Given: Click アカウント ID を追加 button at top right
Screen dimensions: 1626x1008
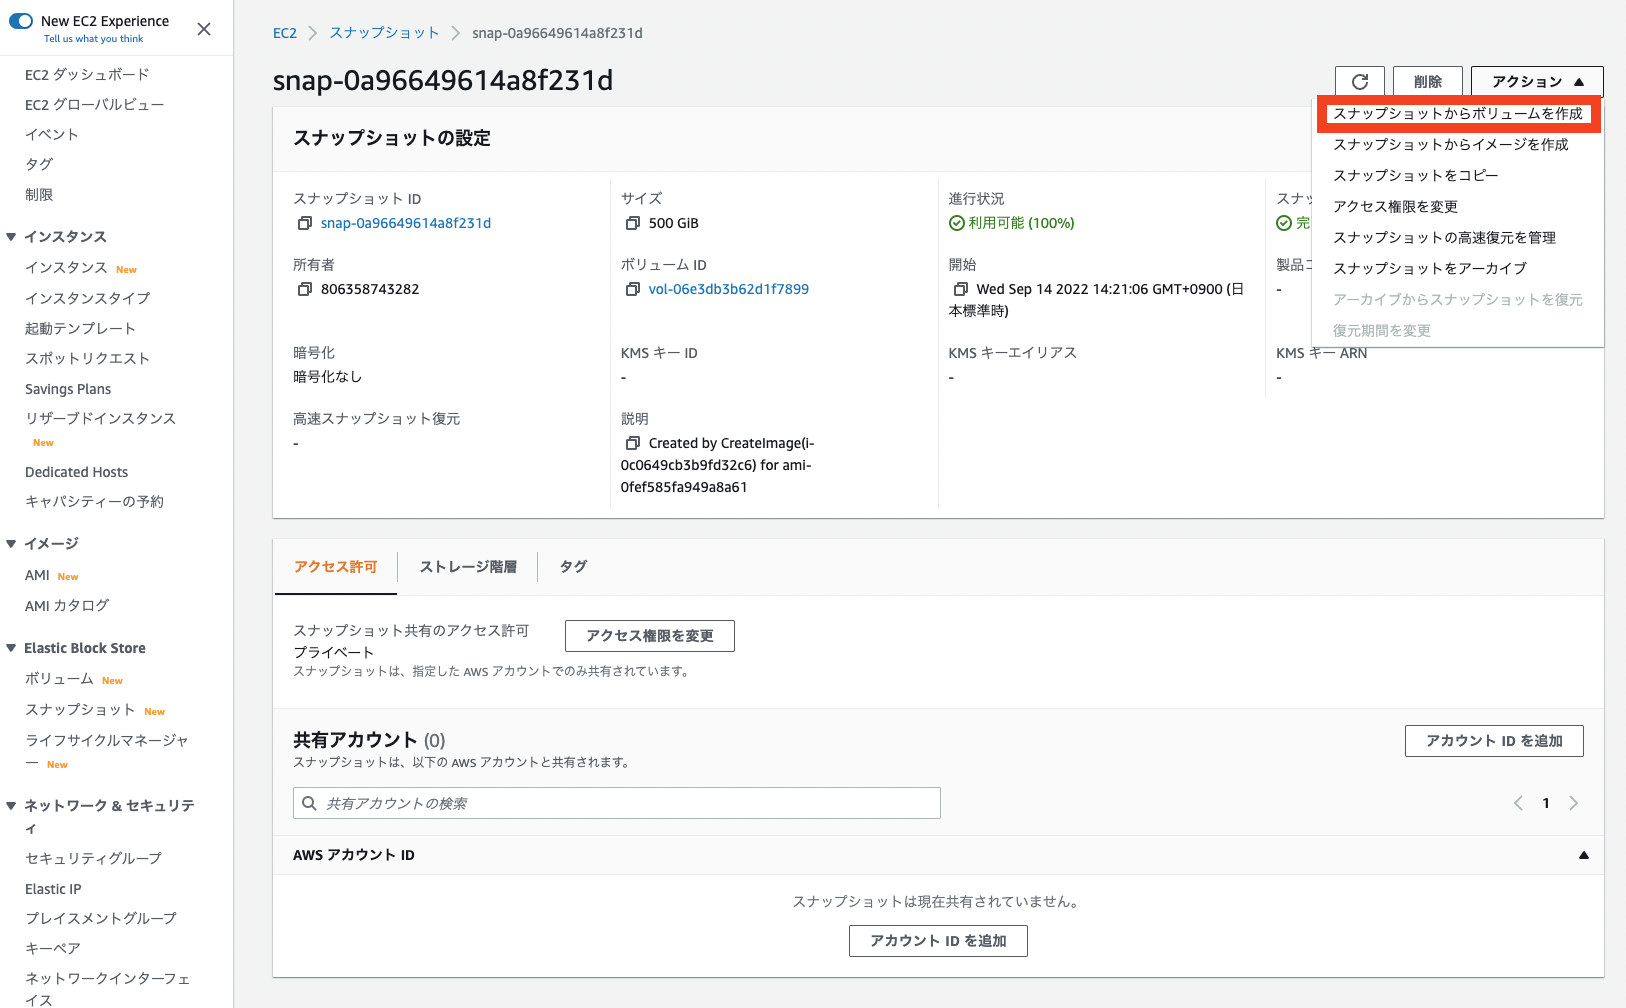Looking at the screenshot, I should pos(1494,741).
